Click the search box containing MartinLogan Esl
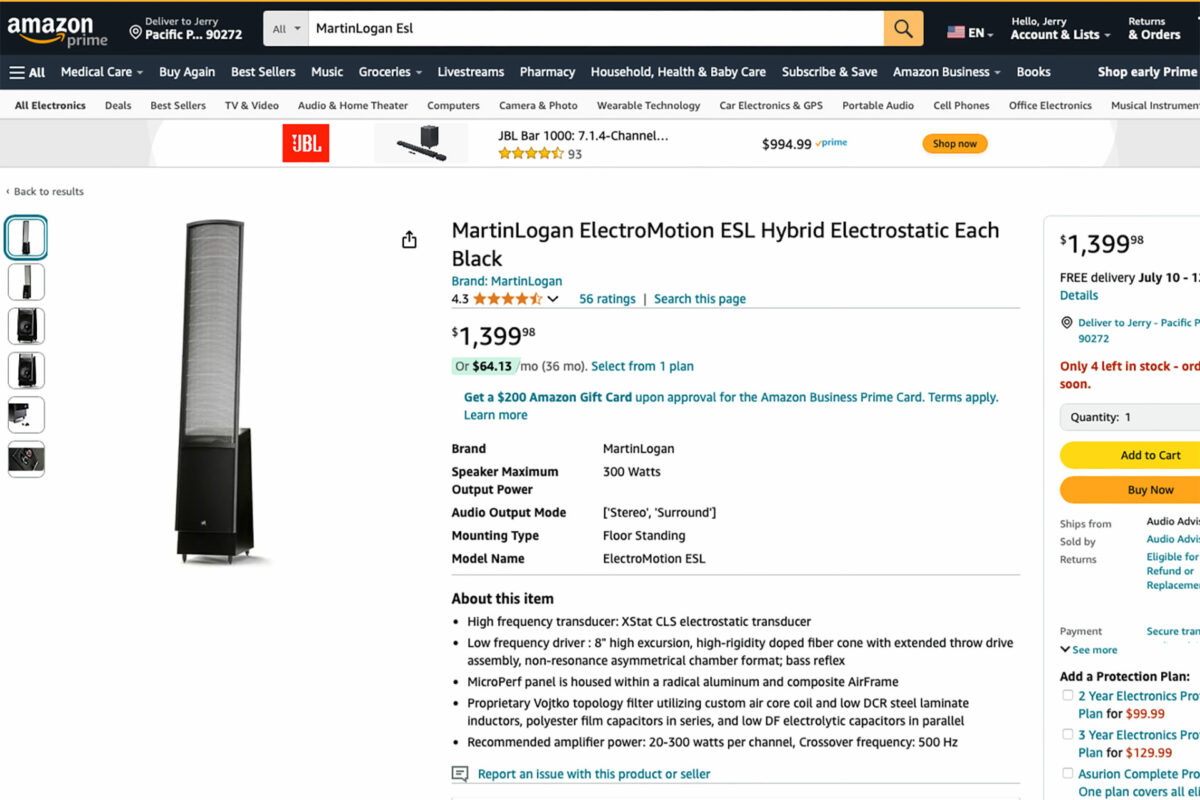Image resolution: width=1200 pixels, height=800 pixels. [x=596, y=29]
